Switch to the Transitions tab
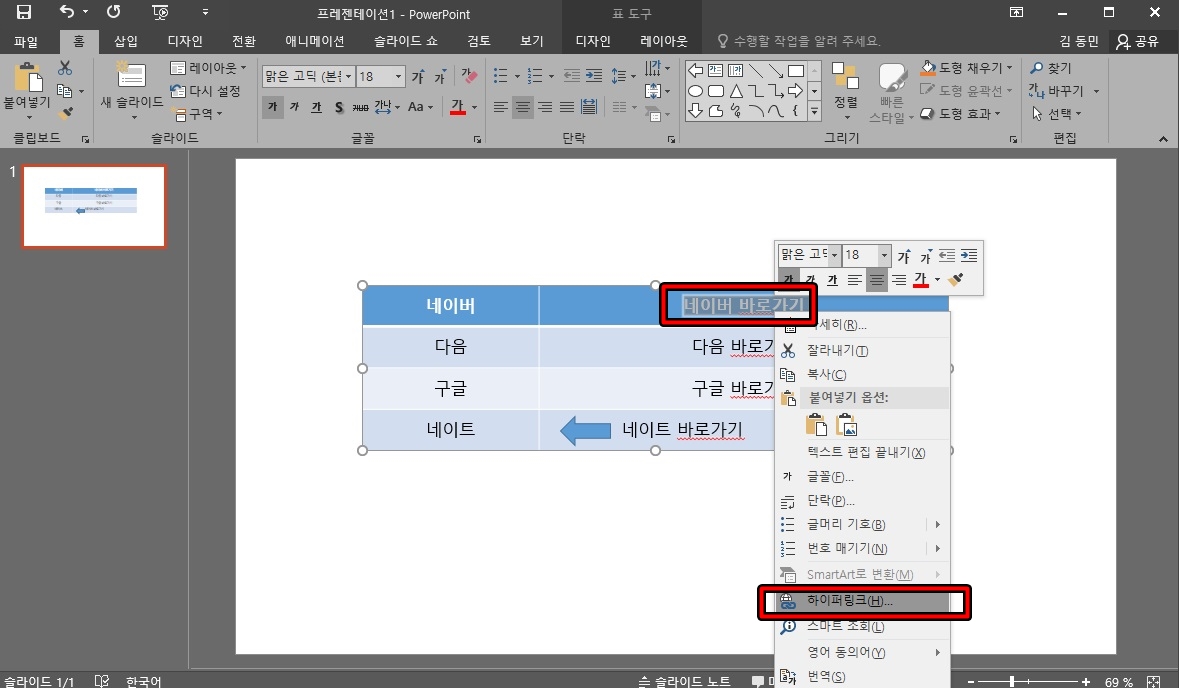 pos(244,41)
